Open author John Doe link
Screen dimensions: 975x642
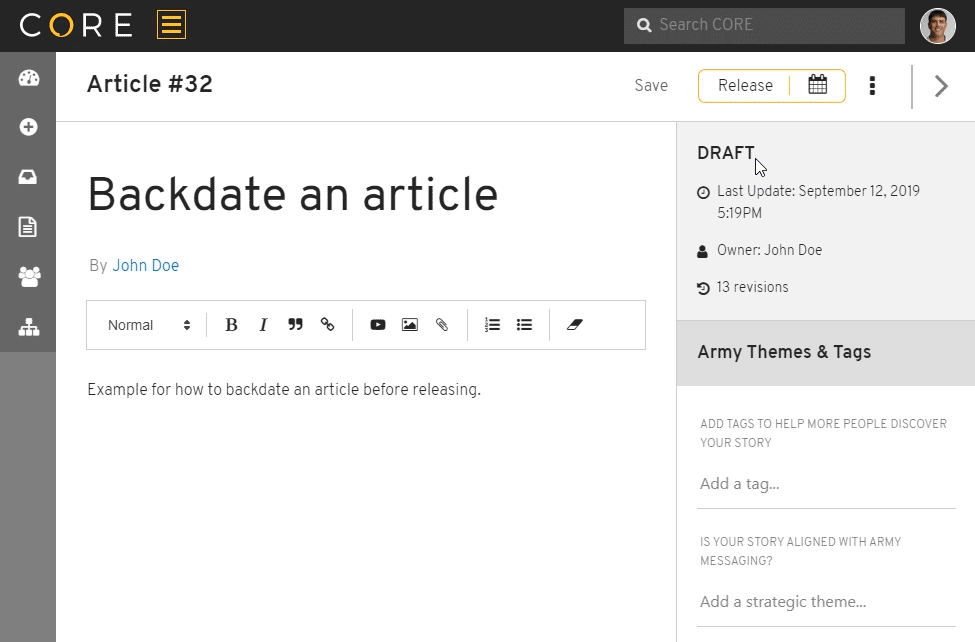pyautogui.click(x=146, y=266)
